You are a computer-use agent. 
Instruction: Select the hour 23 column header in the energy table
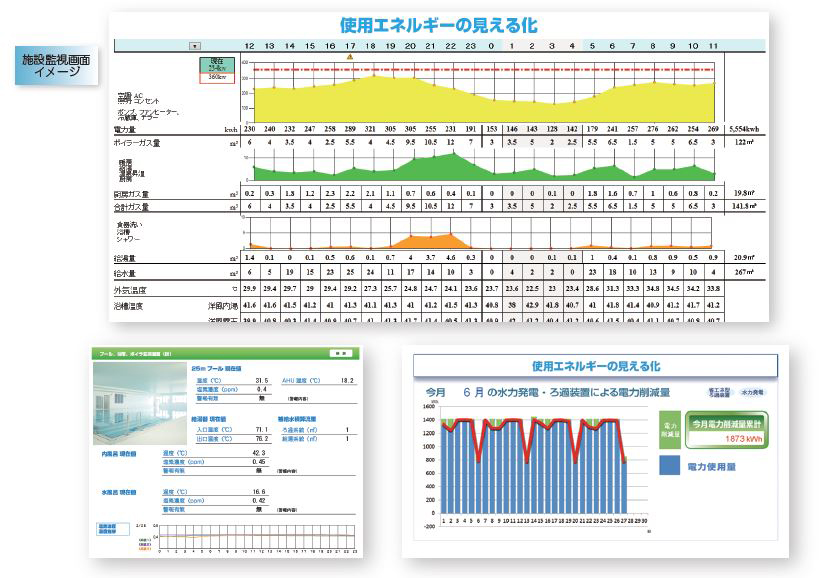point(471,46)
